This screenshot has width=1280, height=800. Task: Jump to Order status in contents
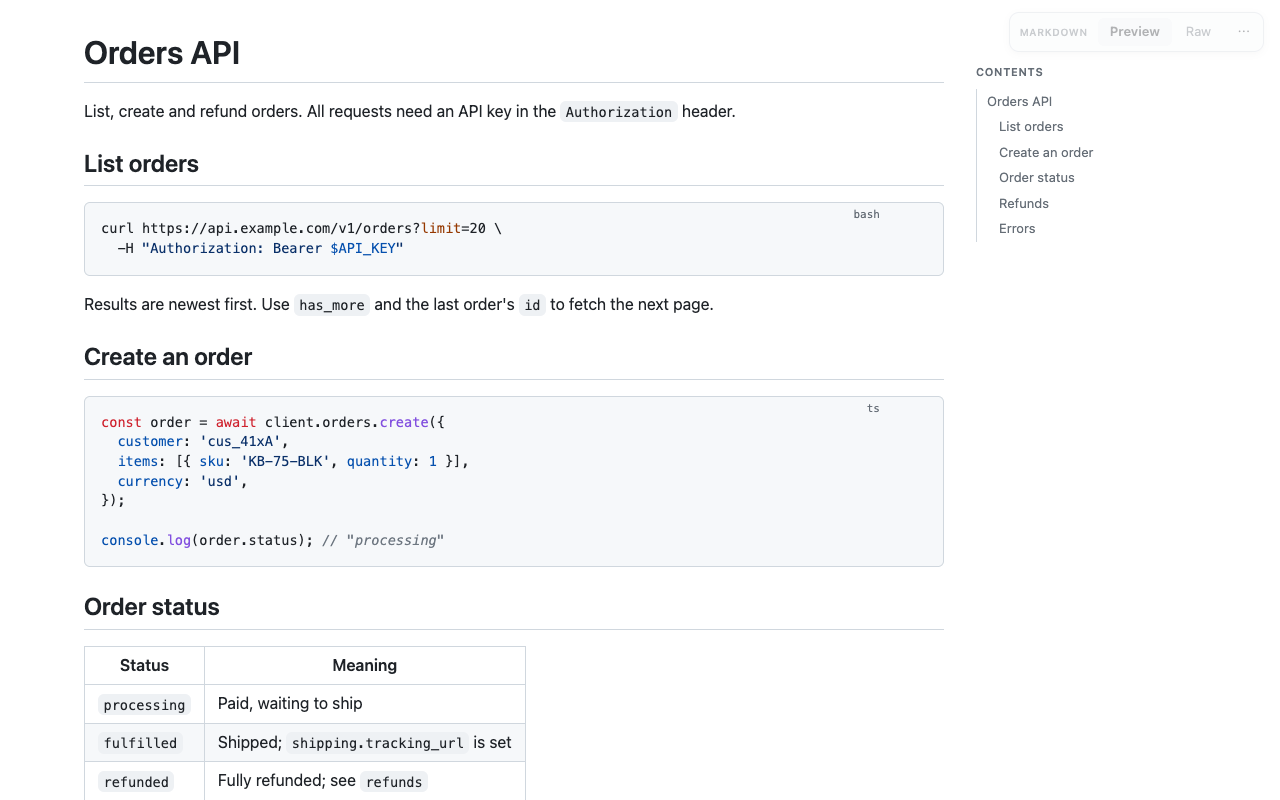(x=1037, y=178)
